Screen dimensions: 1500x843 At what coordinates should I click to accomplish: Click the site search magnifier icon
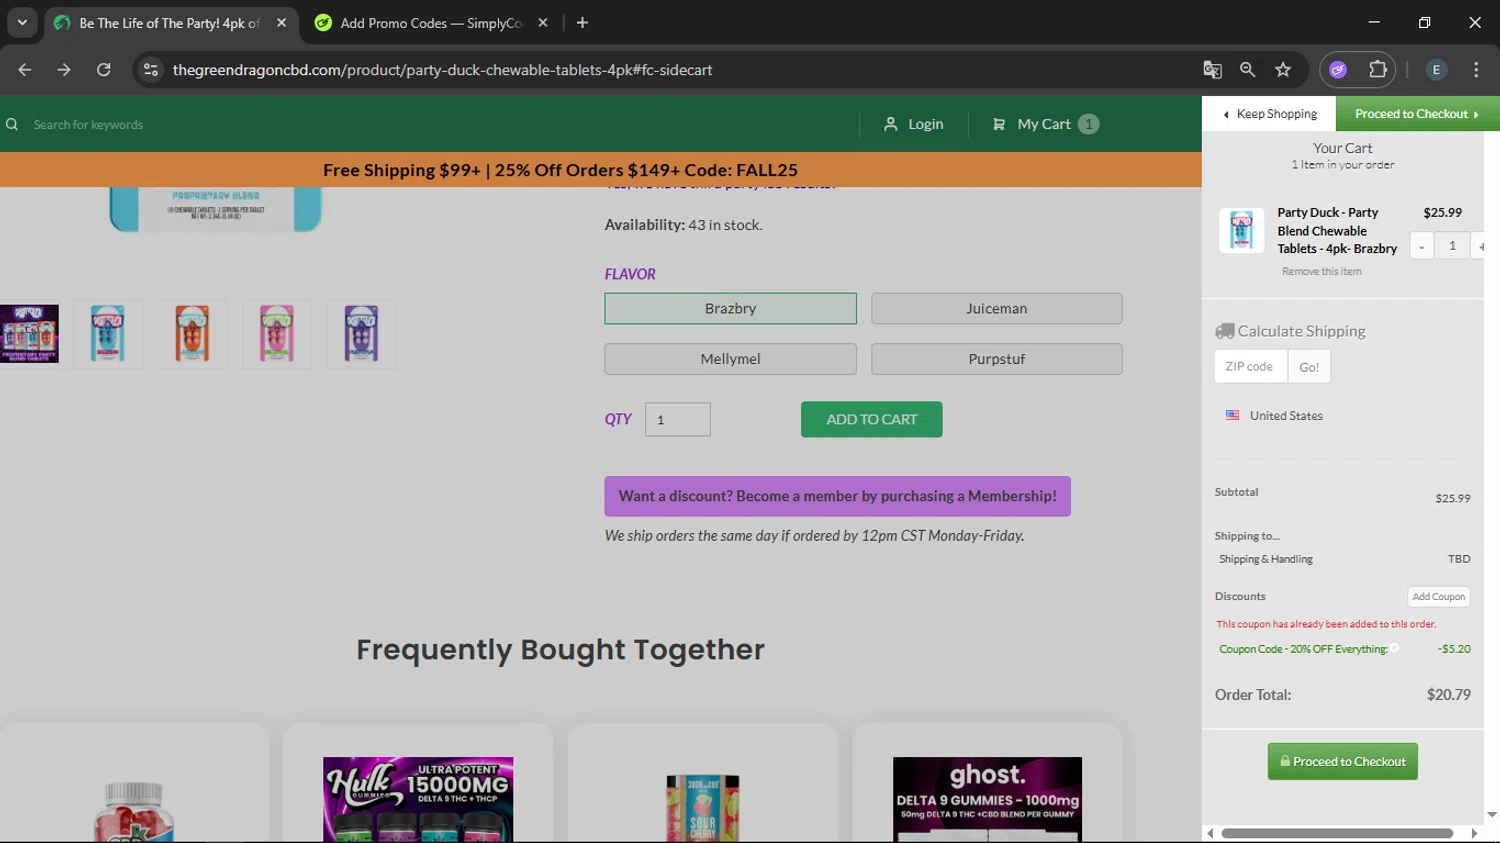(x=12, y=124)
